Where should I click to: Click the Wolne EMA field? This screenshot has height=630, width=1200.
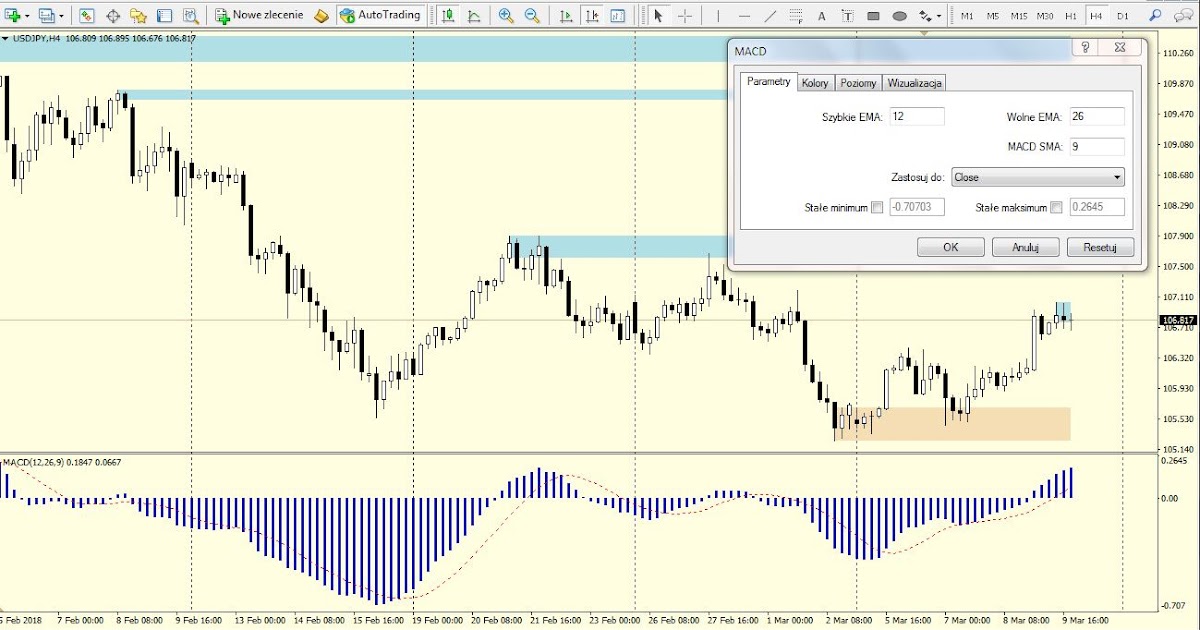[1097, 116]
